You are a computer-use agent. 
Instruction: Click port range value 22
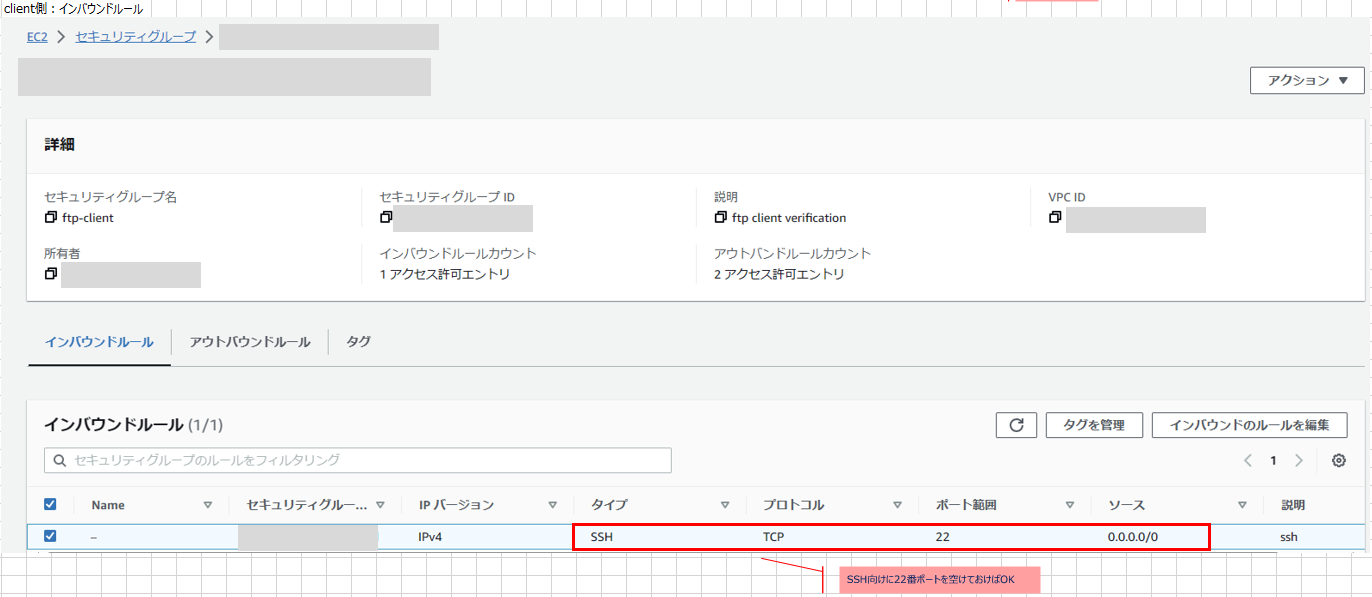coord(942,537)
